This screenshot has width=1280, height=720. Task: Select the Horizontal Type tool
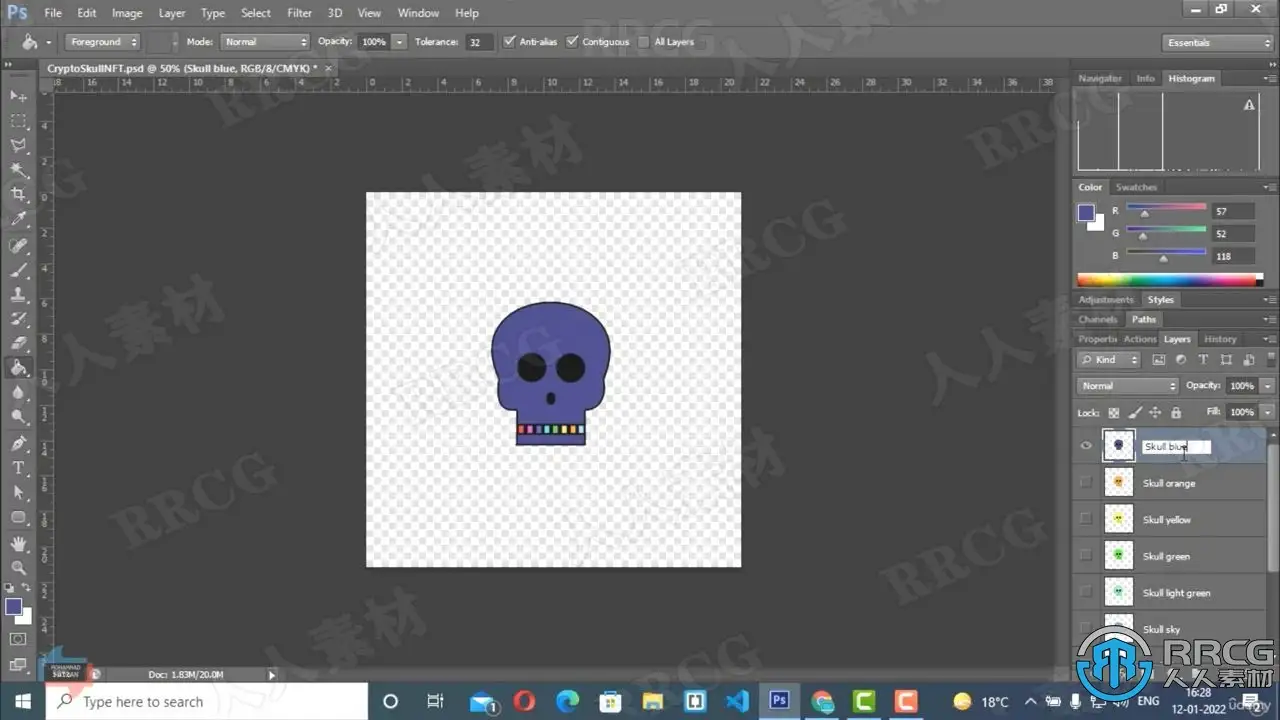click(x=18, y=468)
